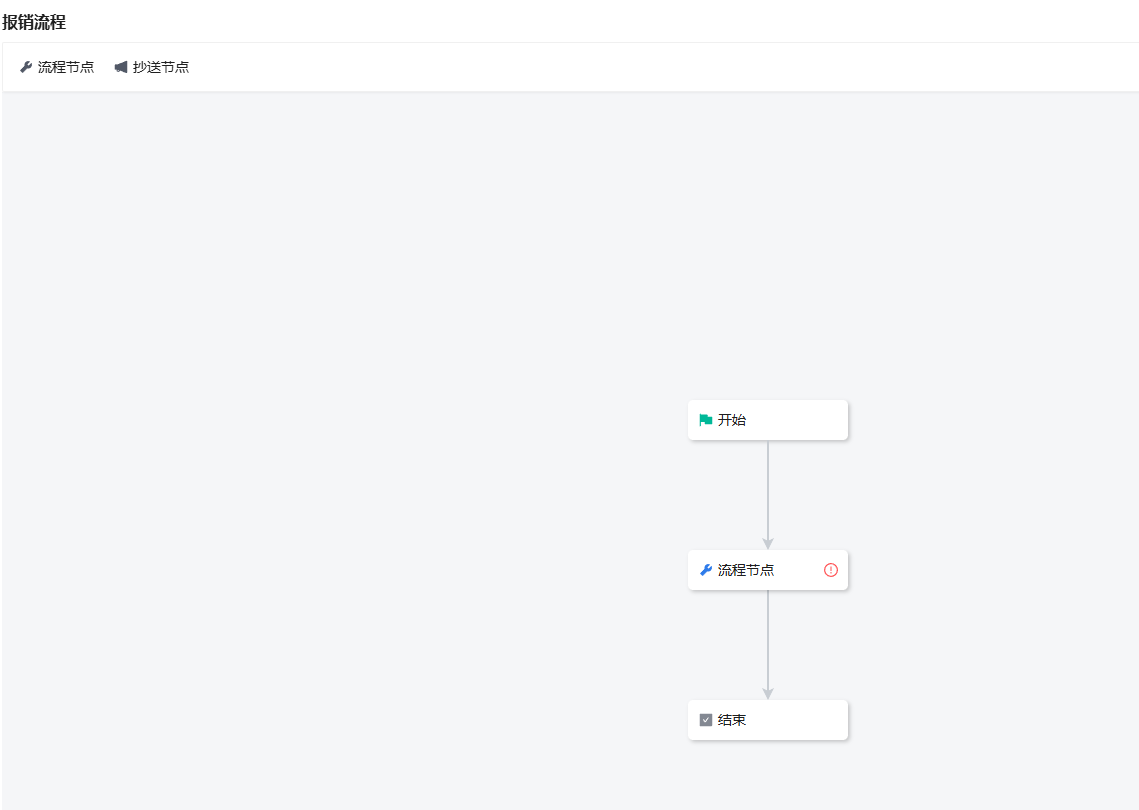The image size is (1139, 810).
Task: Select the 流程节点 text label on the canvas
Action: pyautogui.click(x=746, y=570)
